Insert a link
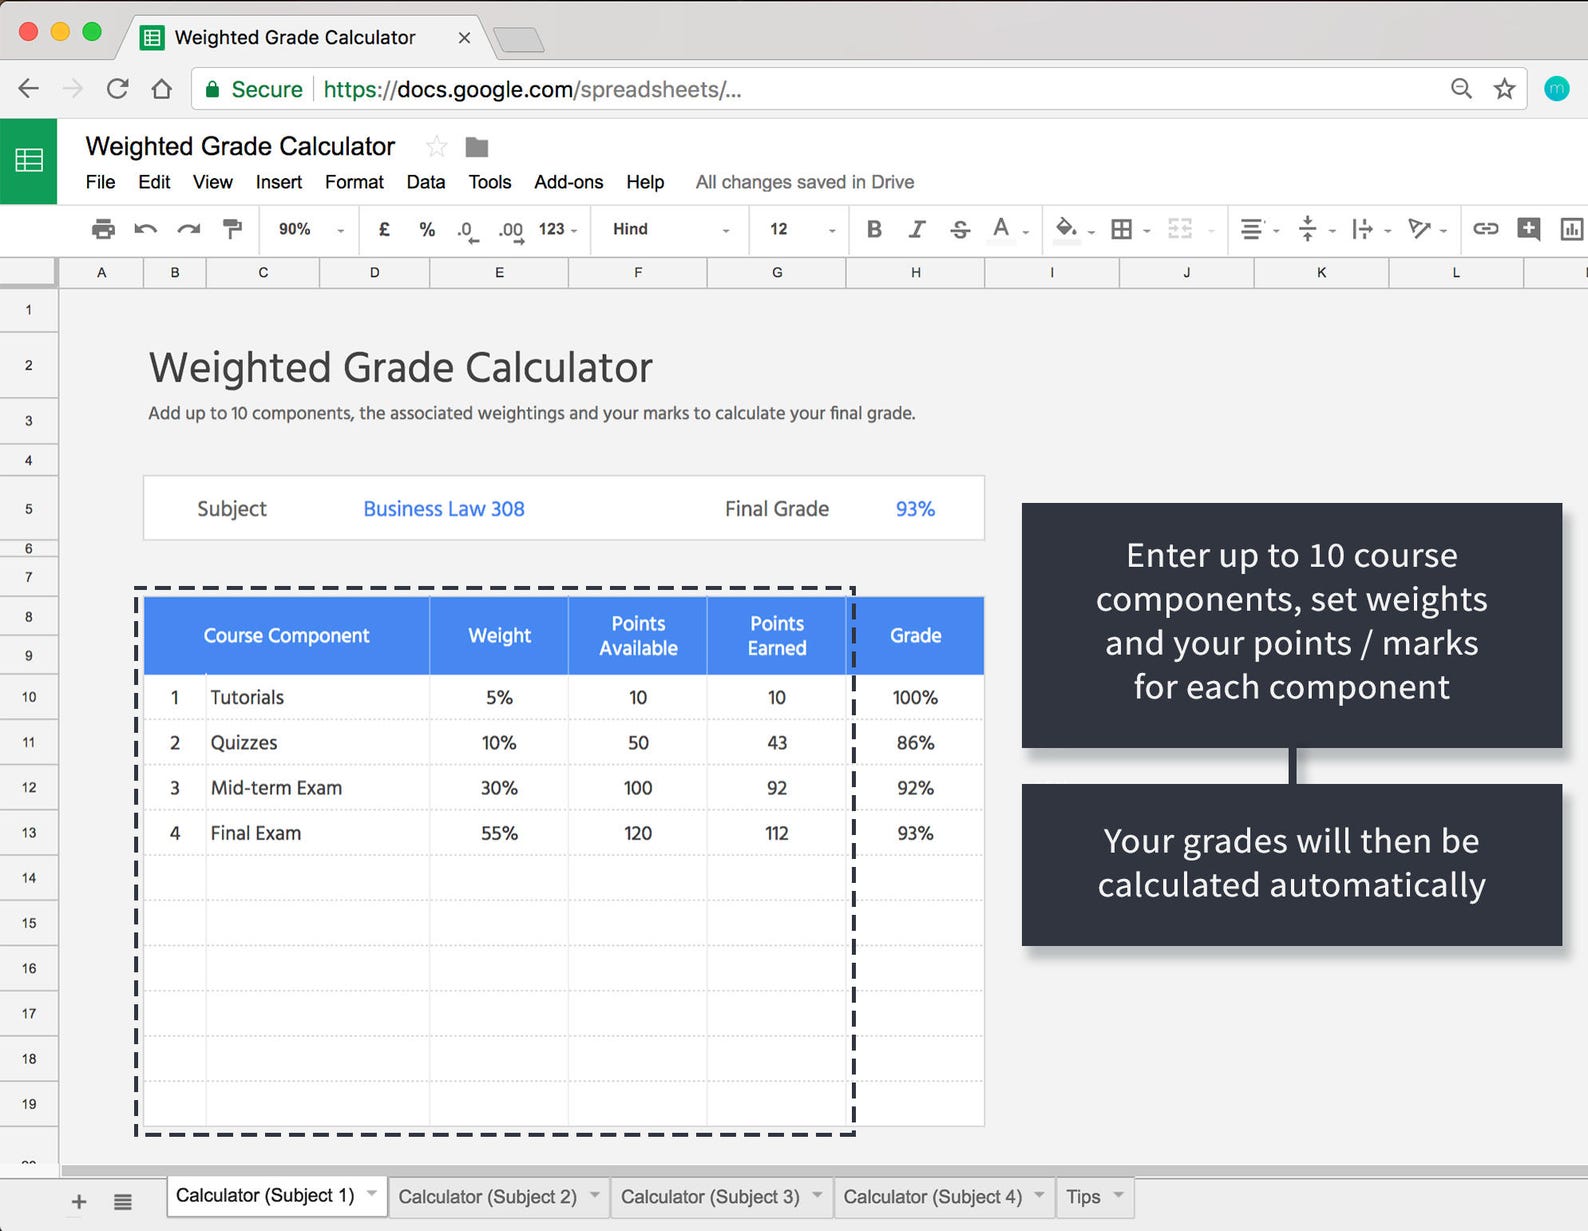The width and height of the screenshot is (1588, 1231). (x=1486, y=229)
